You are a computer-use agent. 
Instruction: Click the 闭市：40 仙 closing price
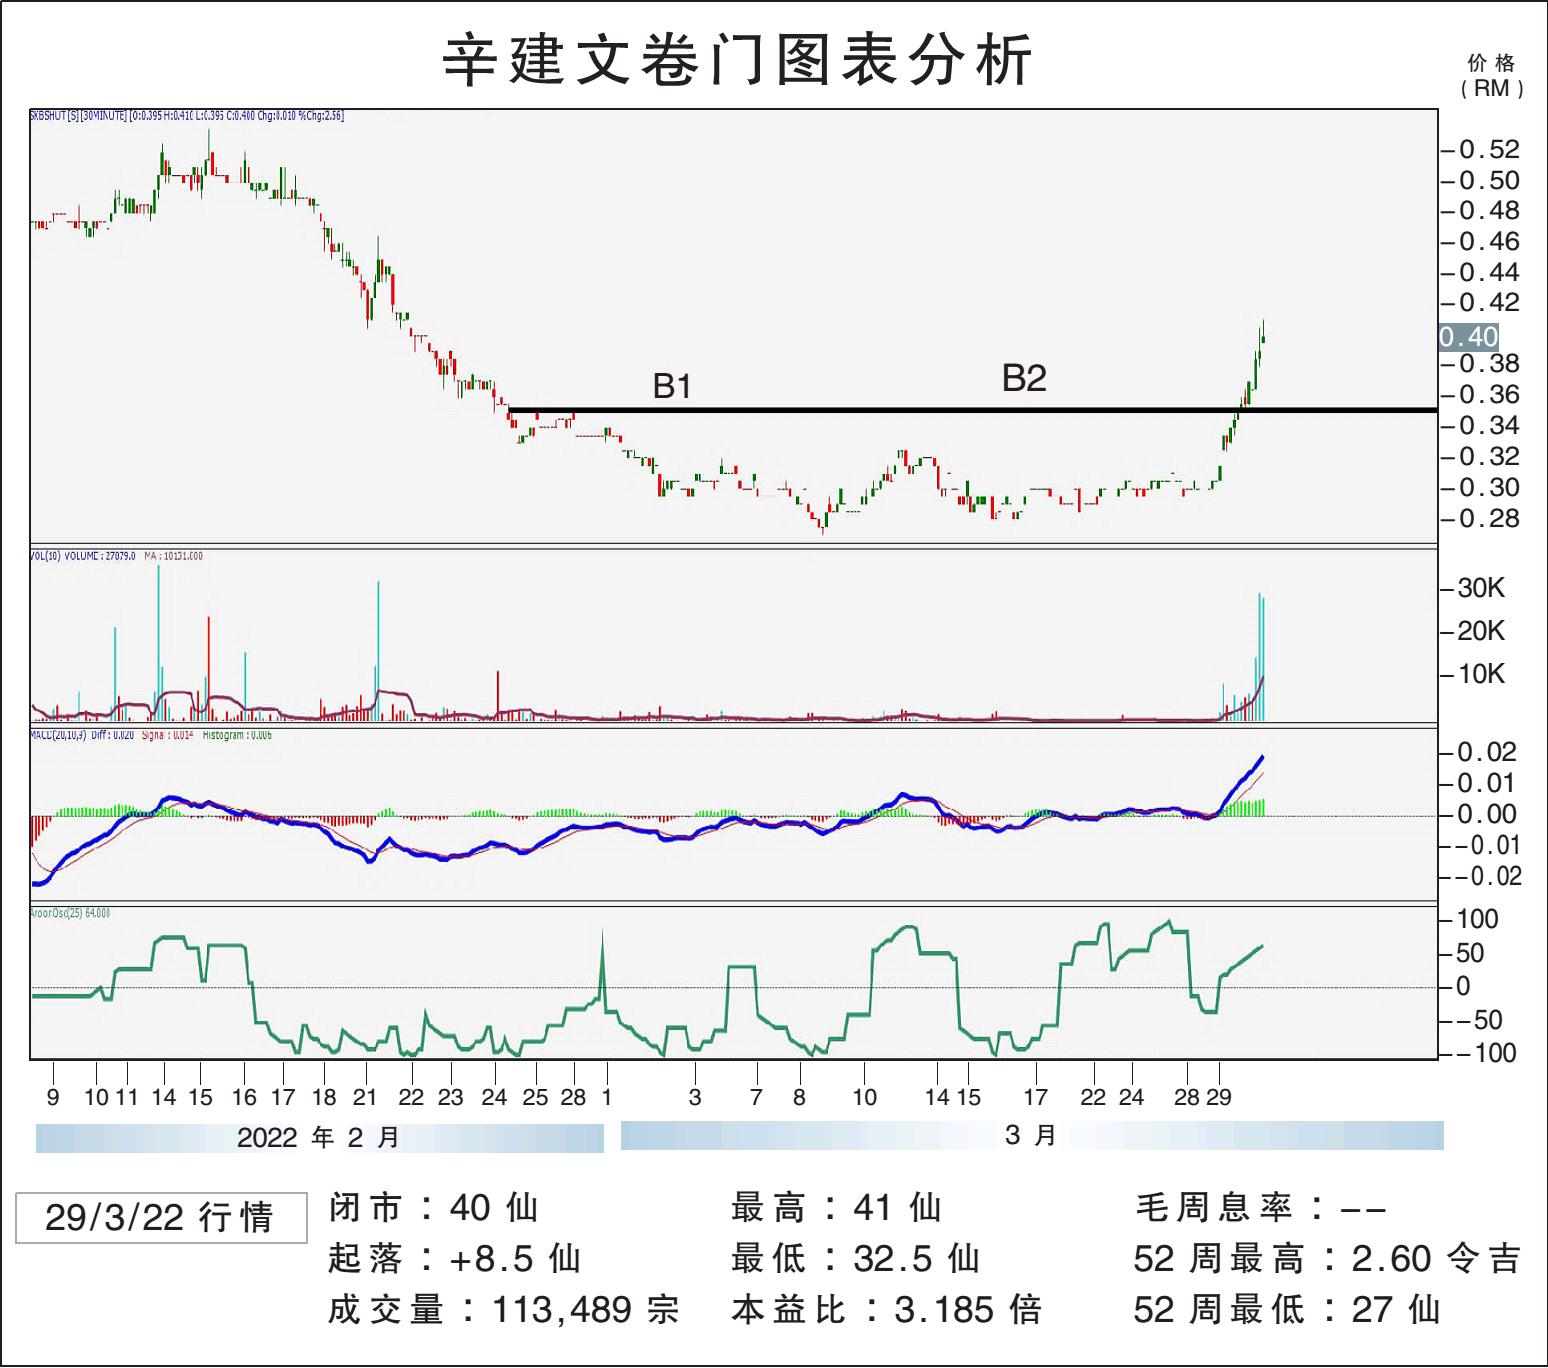(434, 1208)
